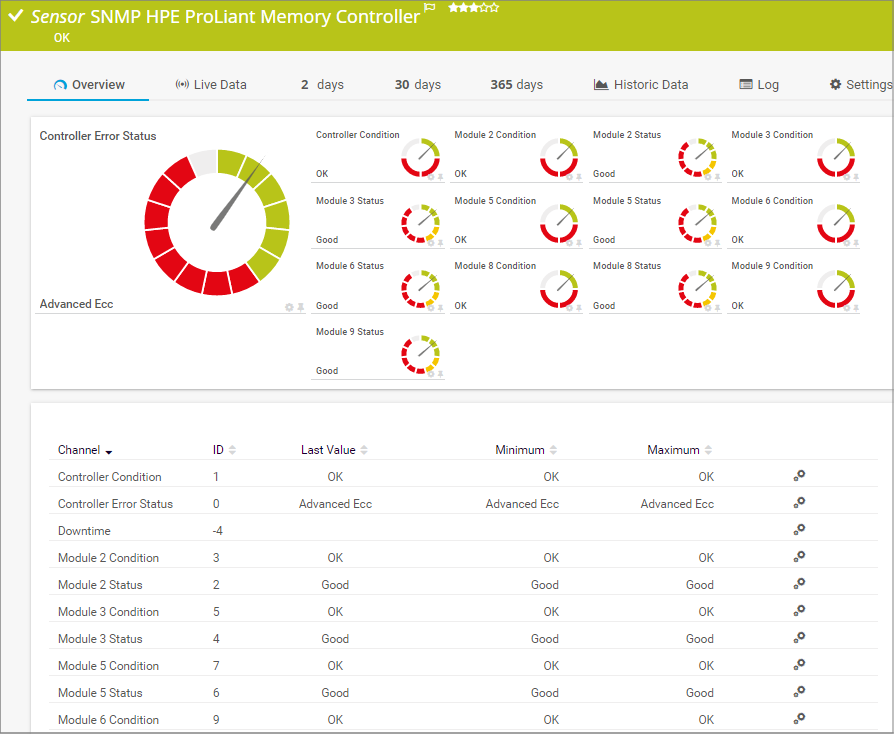Click the Module 2 Condition channel name

[x=108, y=558]
